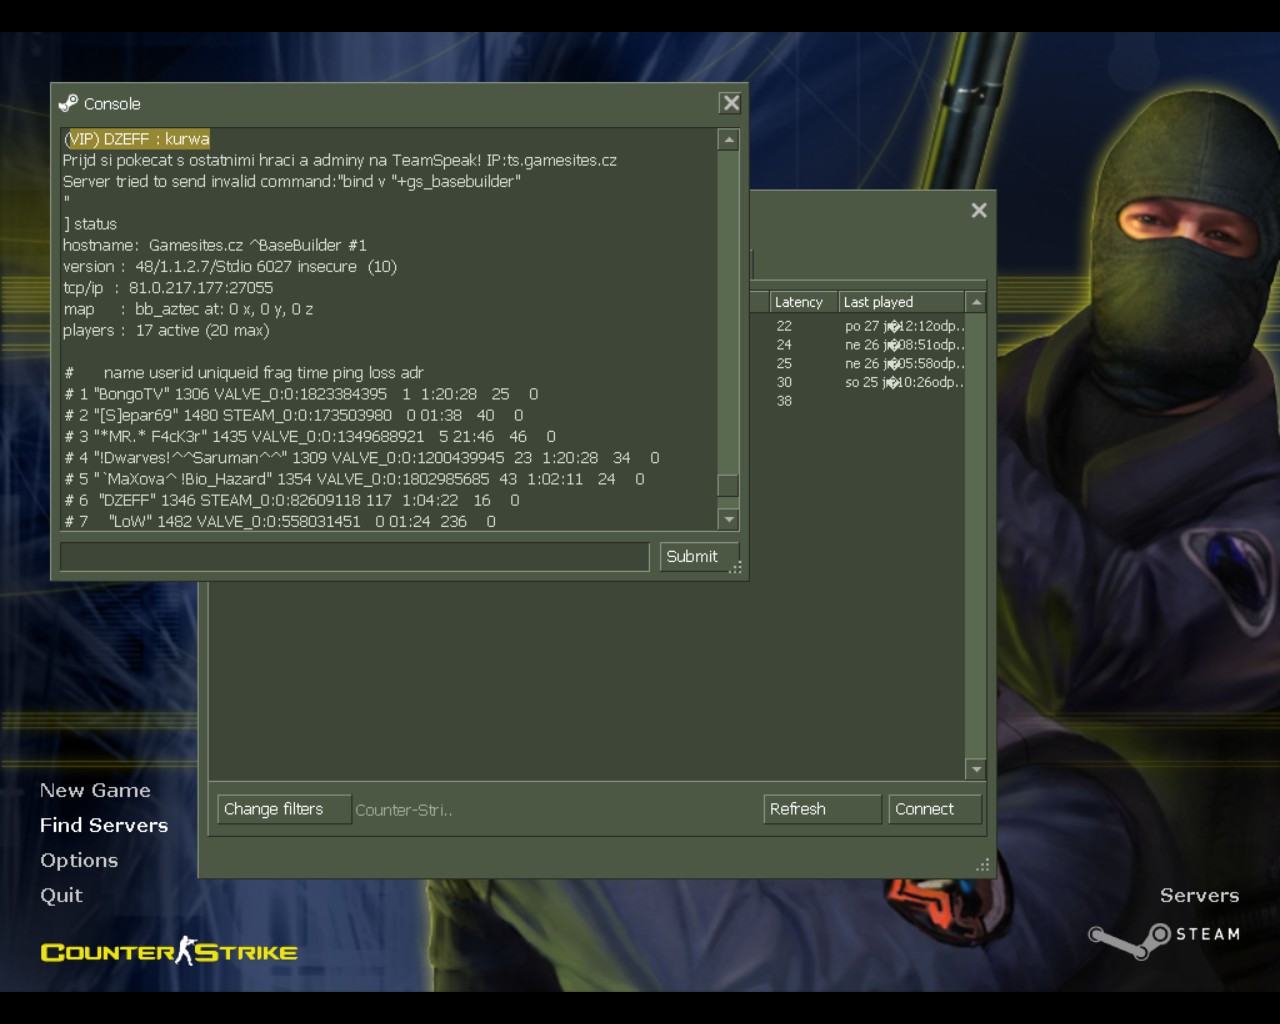Image resolution: width=1280 pixels, height=1024 pixels.
Task: Open Options from main menu
Action: point(79,860)
